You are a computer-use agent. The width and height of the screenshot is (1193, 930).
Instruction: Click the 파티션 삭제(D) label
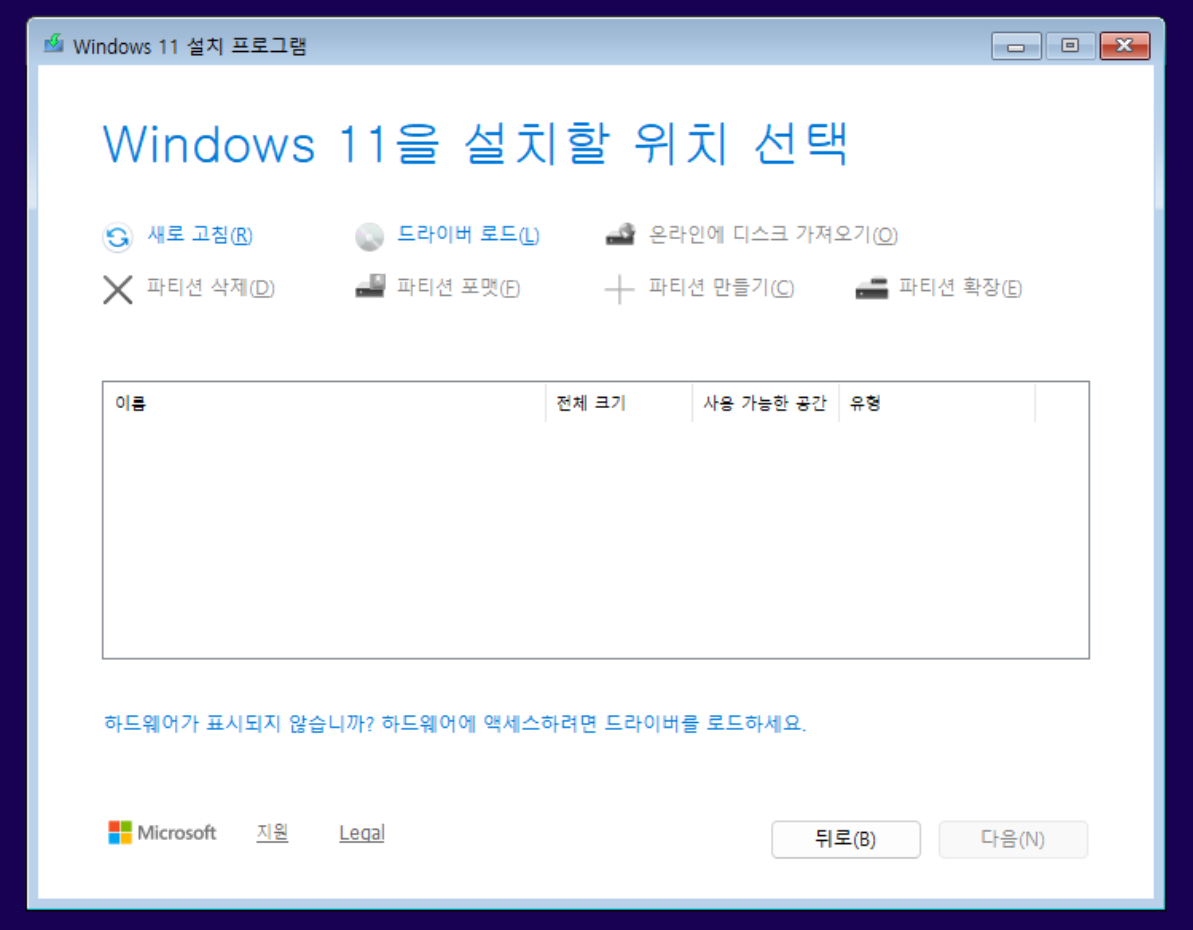tap(211, 288)
